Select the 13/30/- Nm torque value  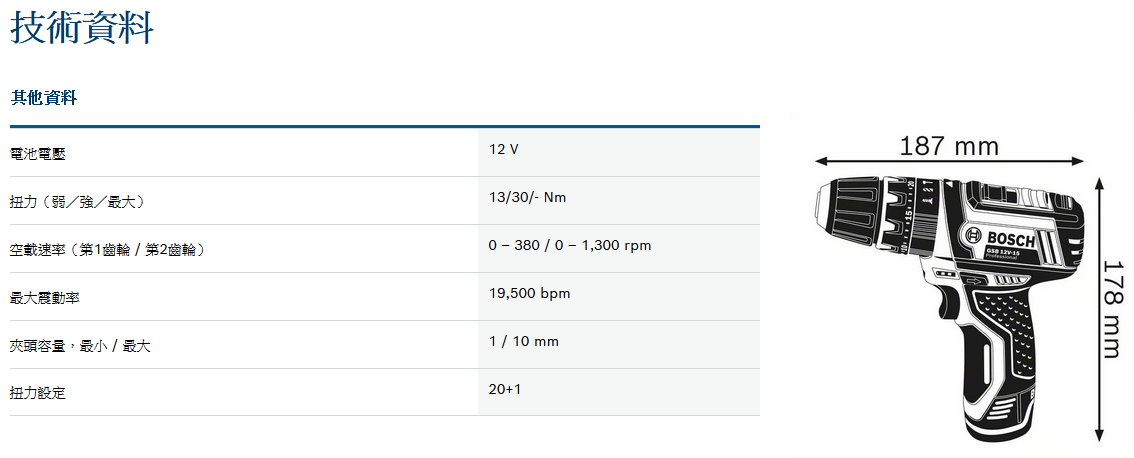pos(527,197)
